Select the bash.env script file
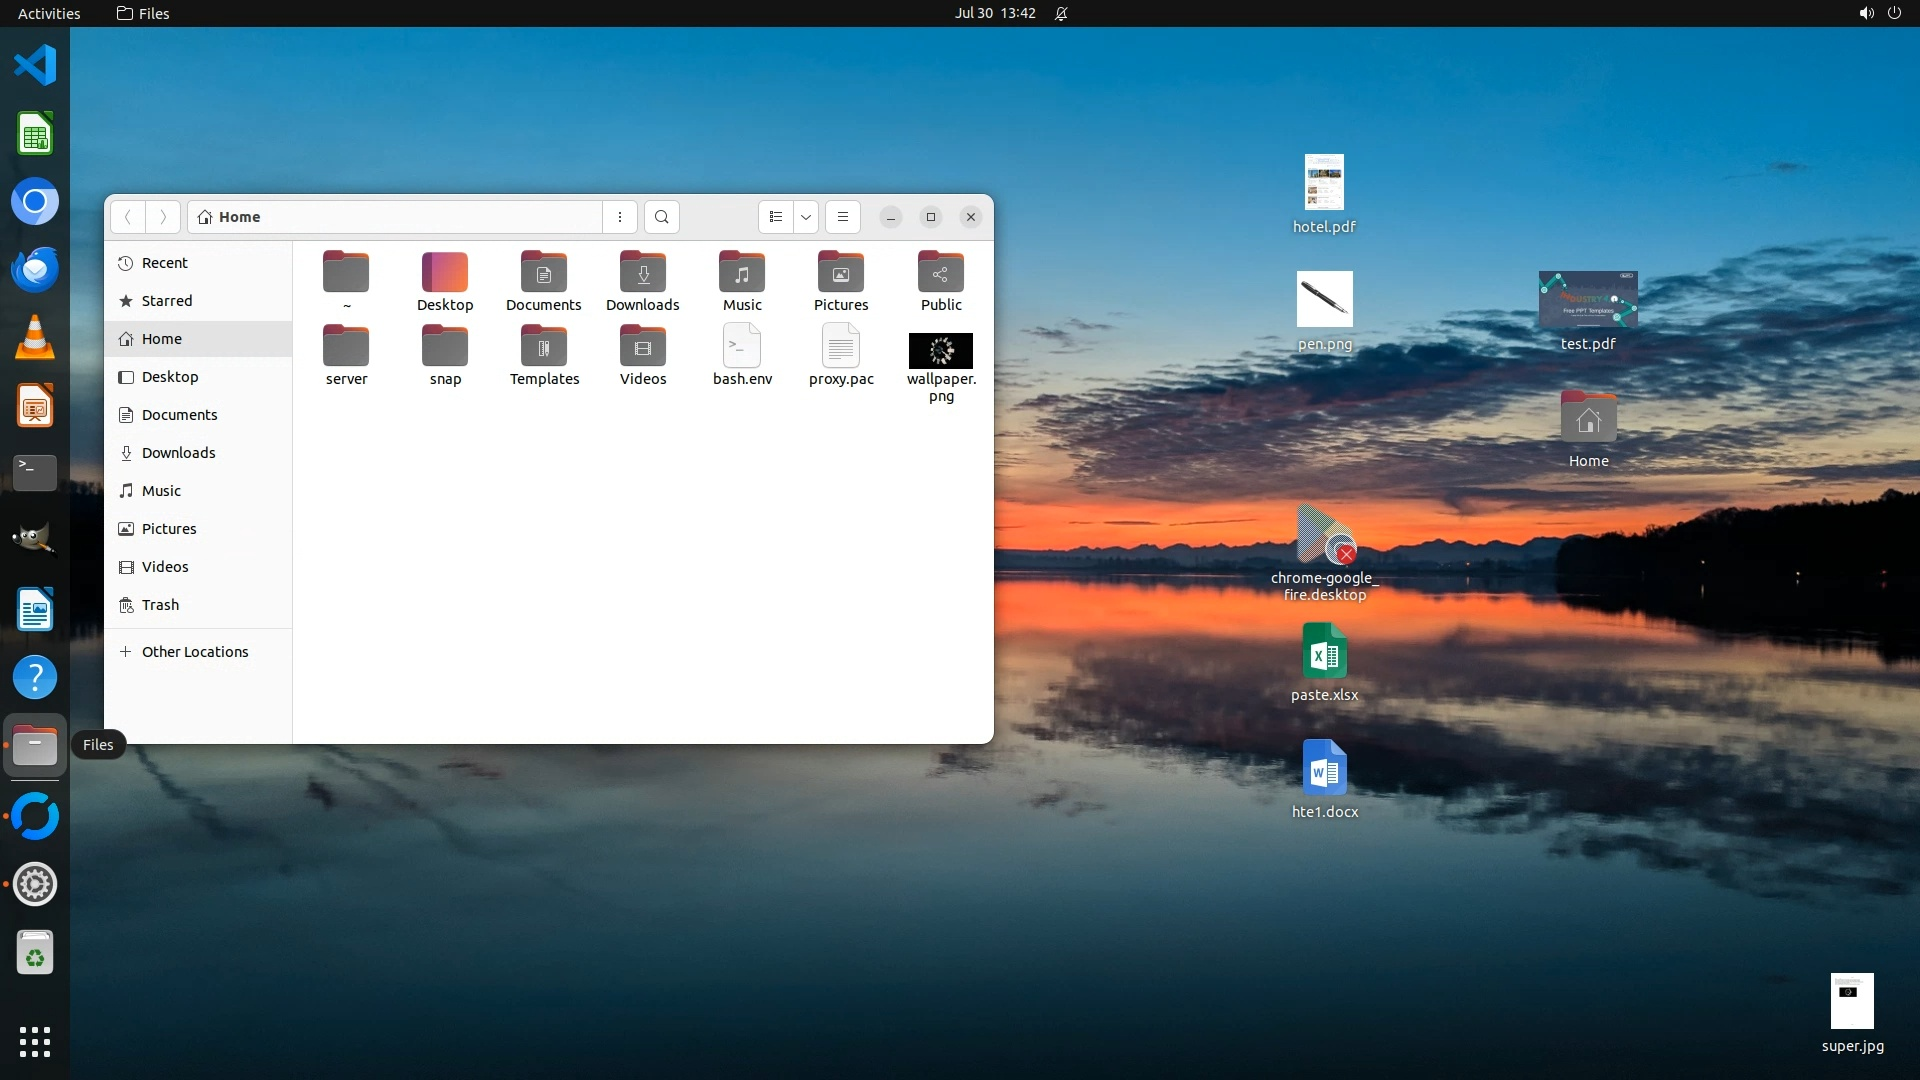1920x1080 pixels. tap(742, 347)
